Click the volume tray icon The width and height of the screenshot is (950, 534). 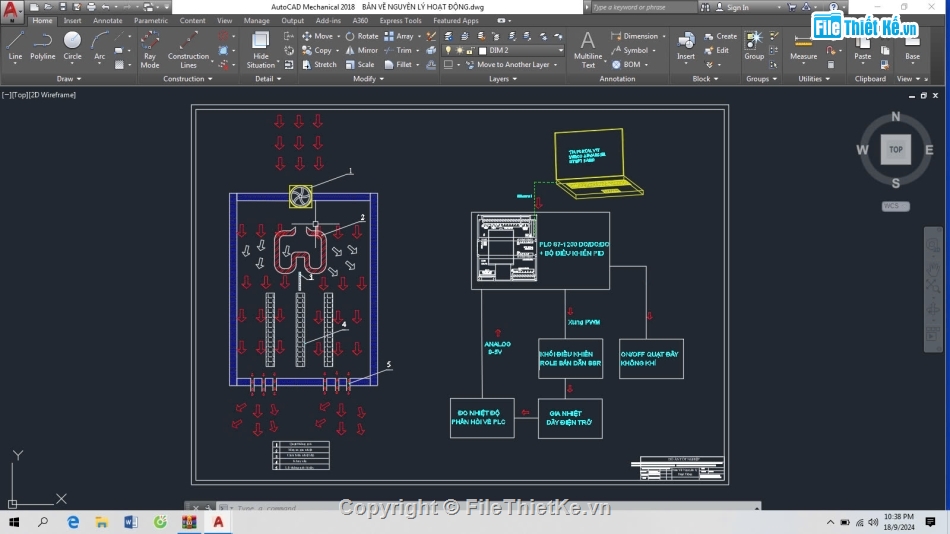[x=873, y=522]
